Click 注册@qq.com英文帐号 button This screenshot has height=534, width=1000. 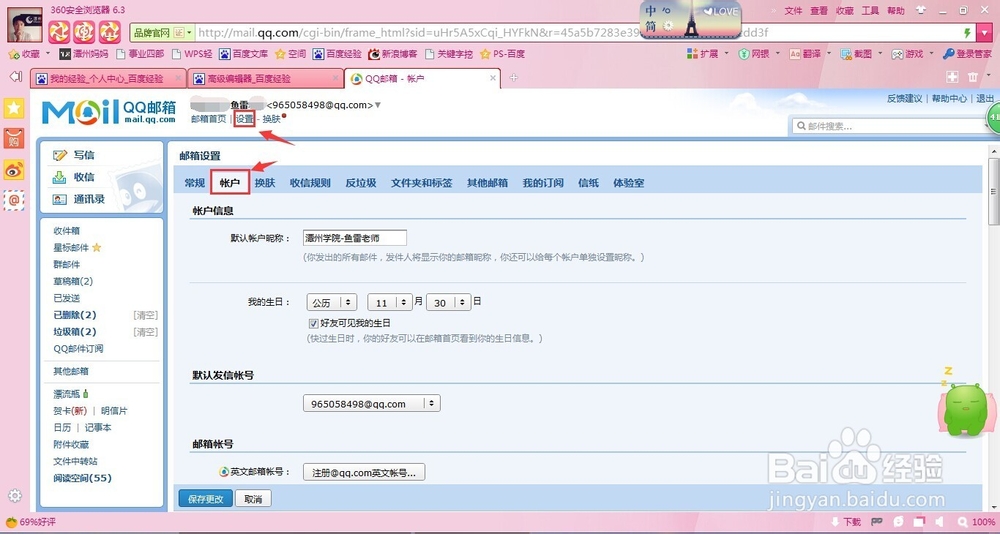(x=364, y=473)
